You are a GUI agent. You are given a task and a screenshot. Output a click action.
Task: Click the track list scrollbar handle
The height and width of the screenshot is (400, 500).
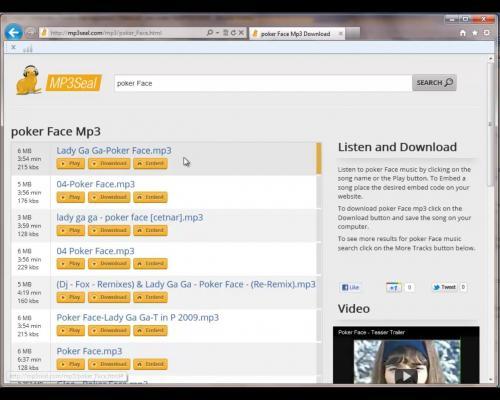click(x=319, y=158)
